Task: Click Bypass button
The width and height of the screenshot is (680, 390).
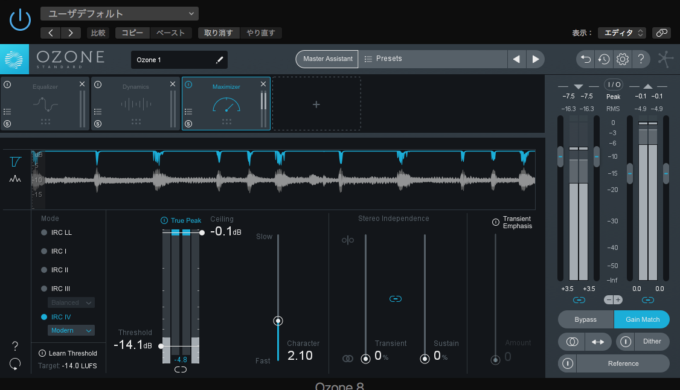Action: pos(585,320)
